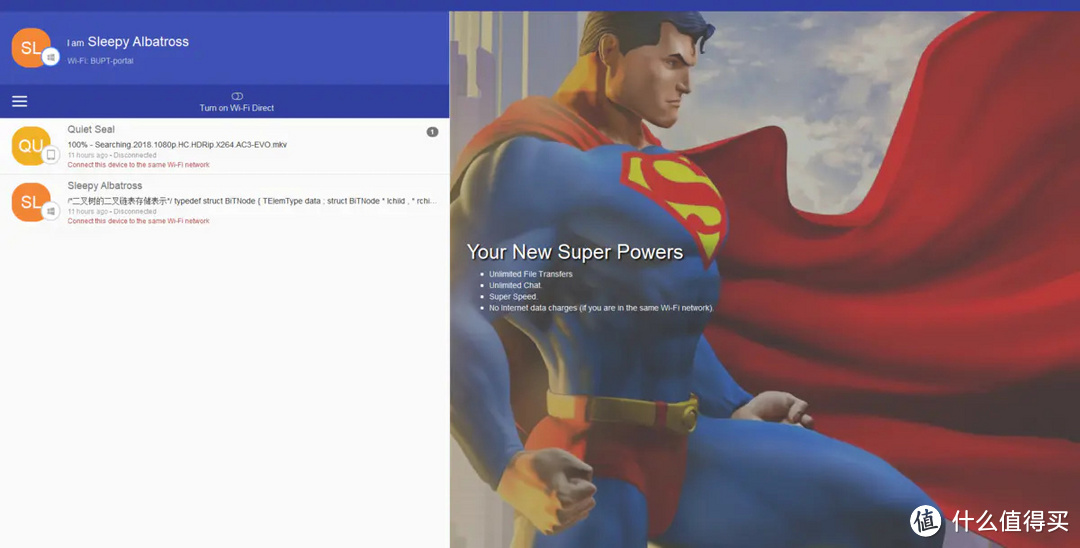The height and width of the screenshot is (548, 1080).
Task: Click the 'Super Speed' bullet
Action: tap(513, 297)
